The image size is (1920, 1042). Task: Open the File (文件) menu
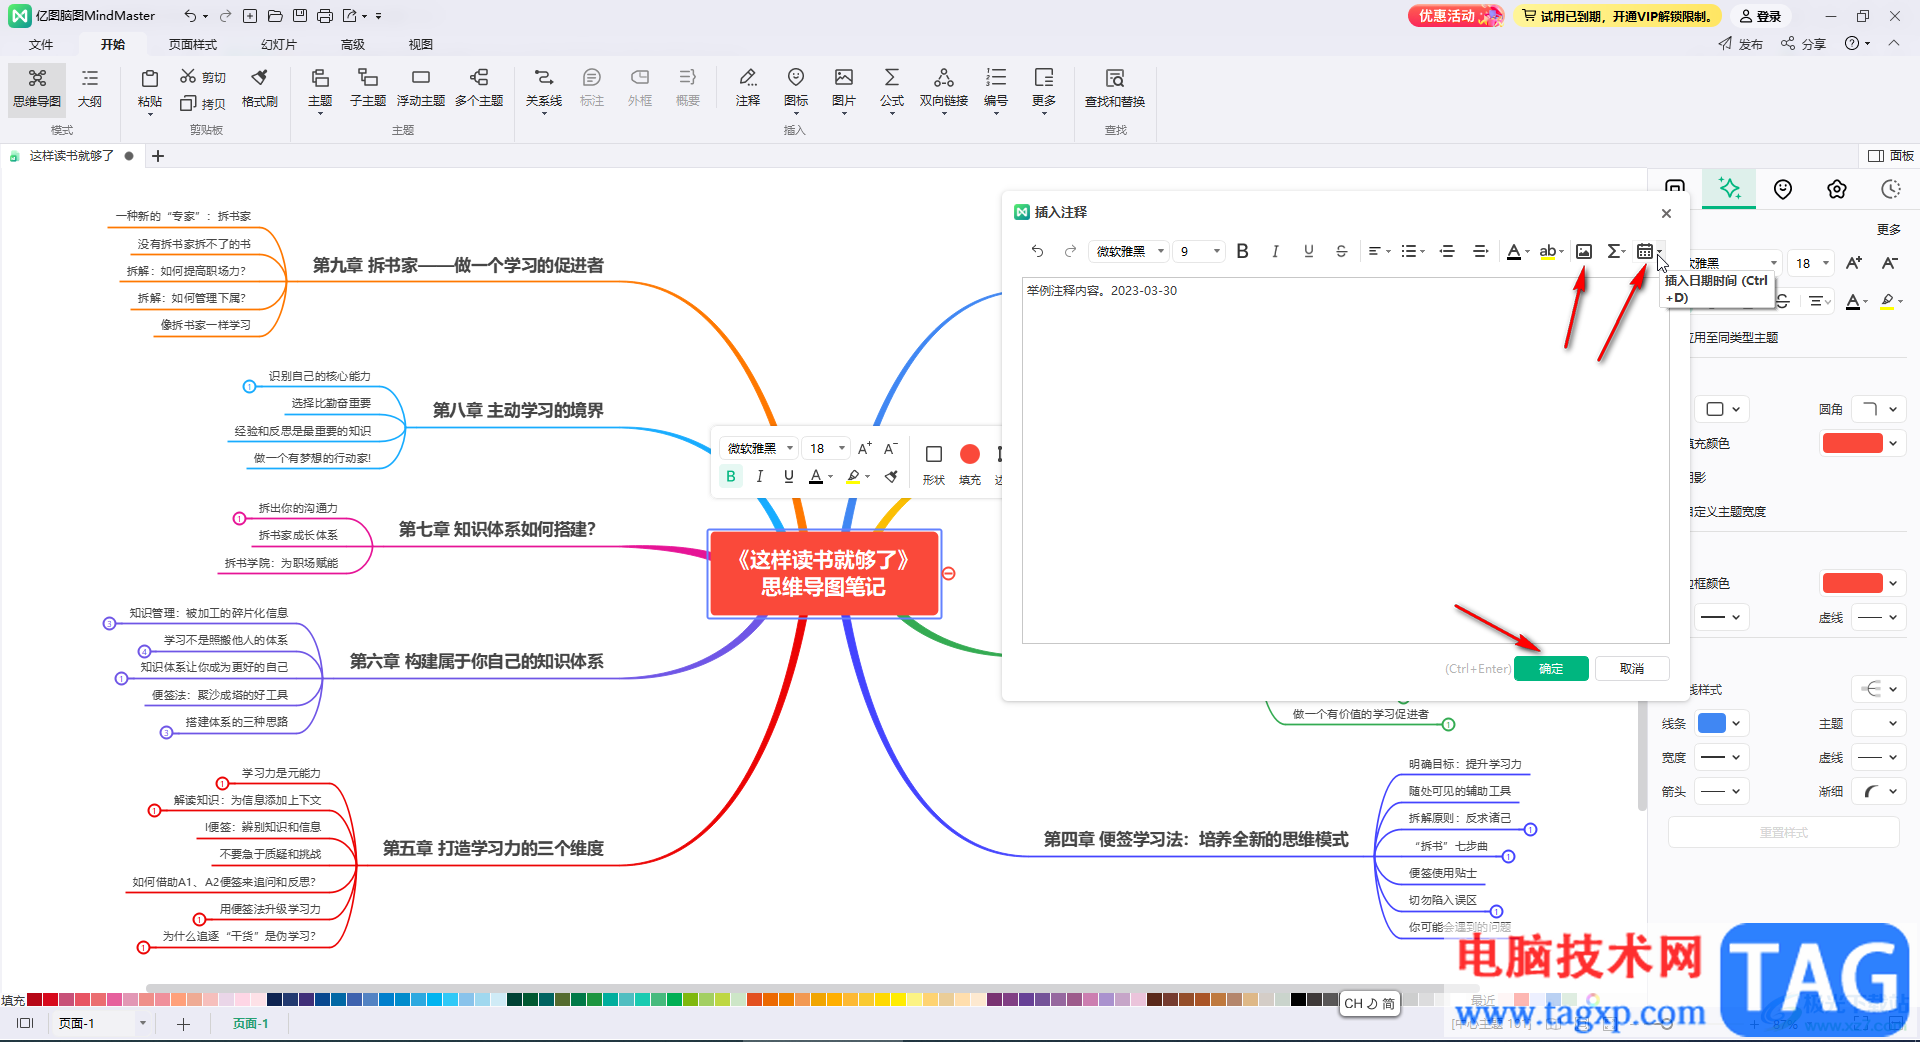pos(41,44)
